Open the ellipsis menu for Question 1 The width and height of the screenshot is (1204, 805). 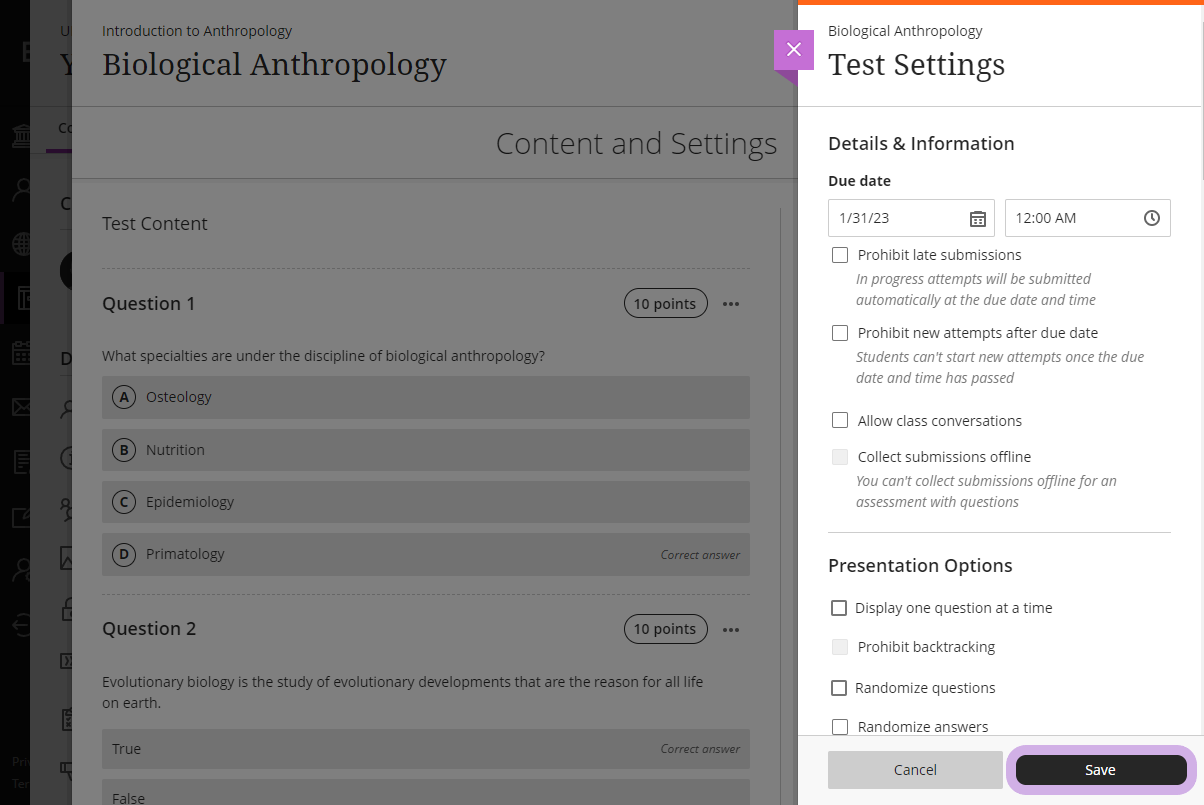731,304
